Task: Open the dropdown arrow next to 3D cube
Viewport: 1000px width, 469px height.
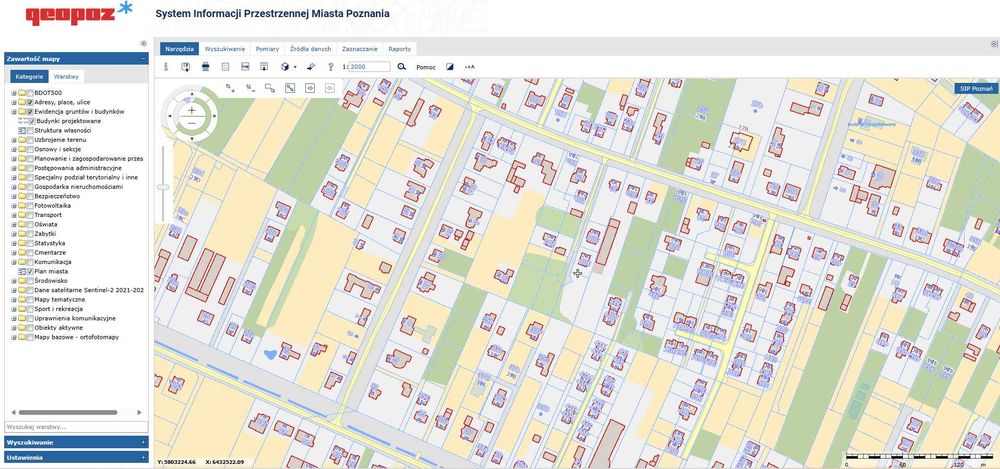Action: coord(295,66)
